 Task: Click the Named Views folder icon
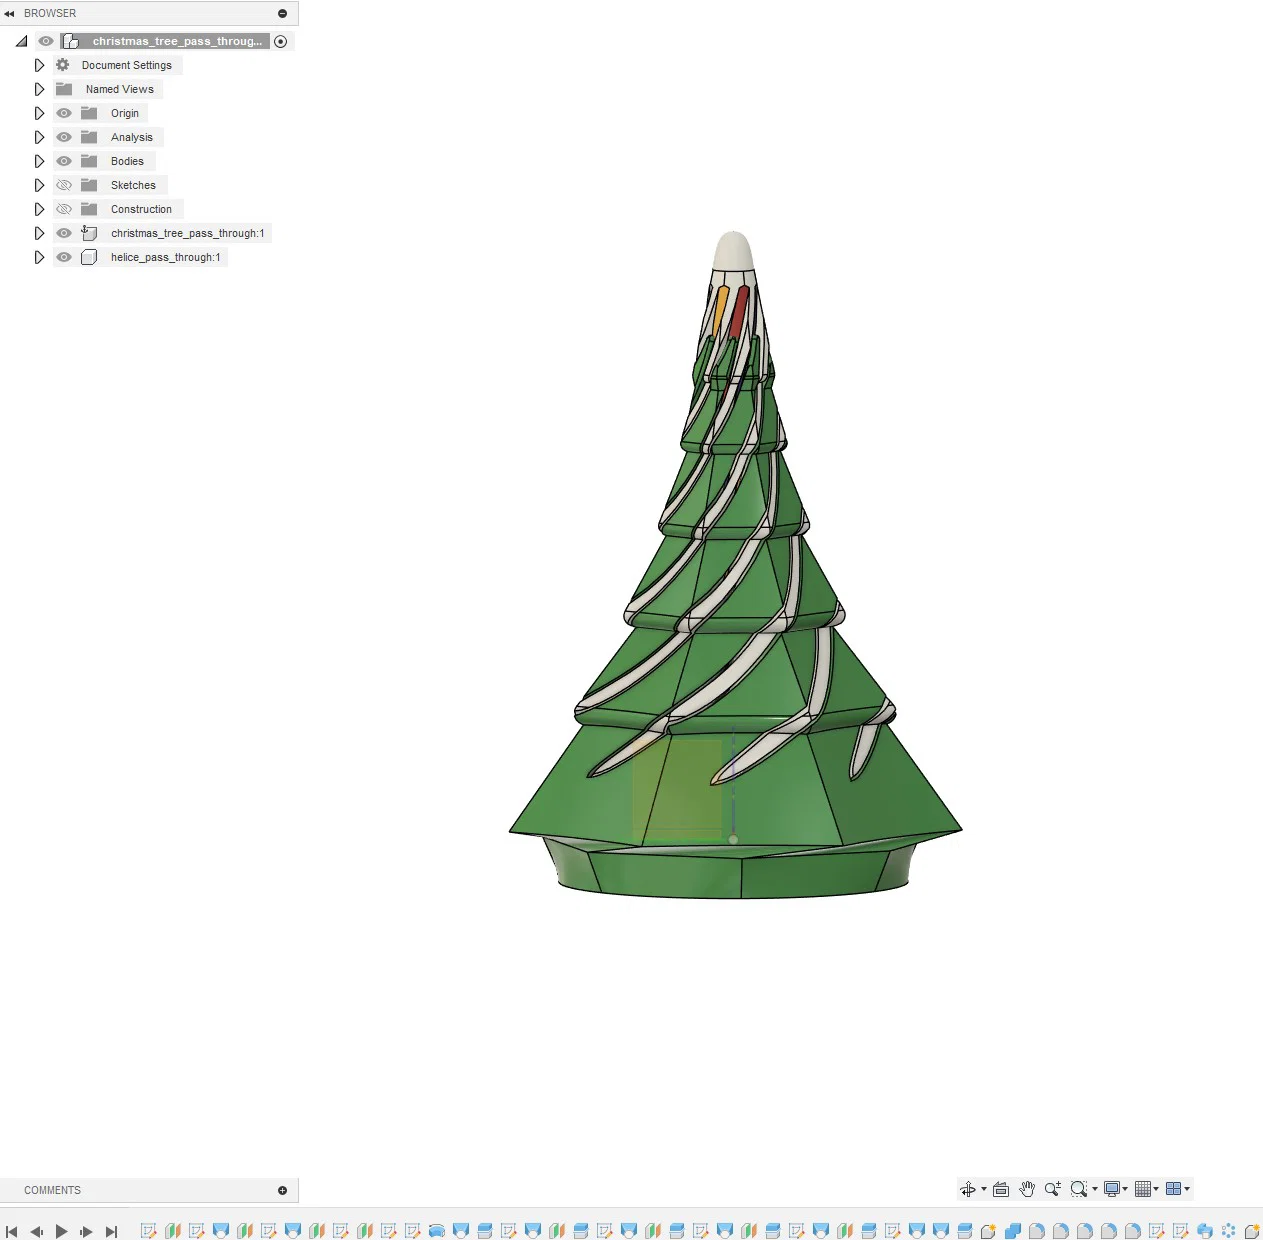pyautogui.click(x=64, y=89)
